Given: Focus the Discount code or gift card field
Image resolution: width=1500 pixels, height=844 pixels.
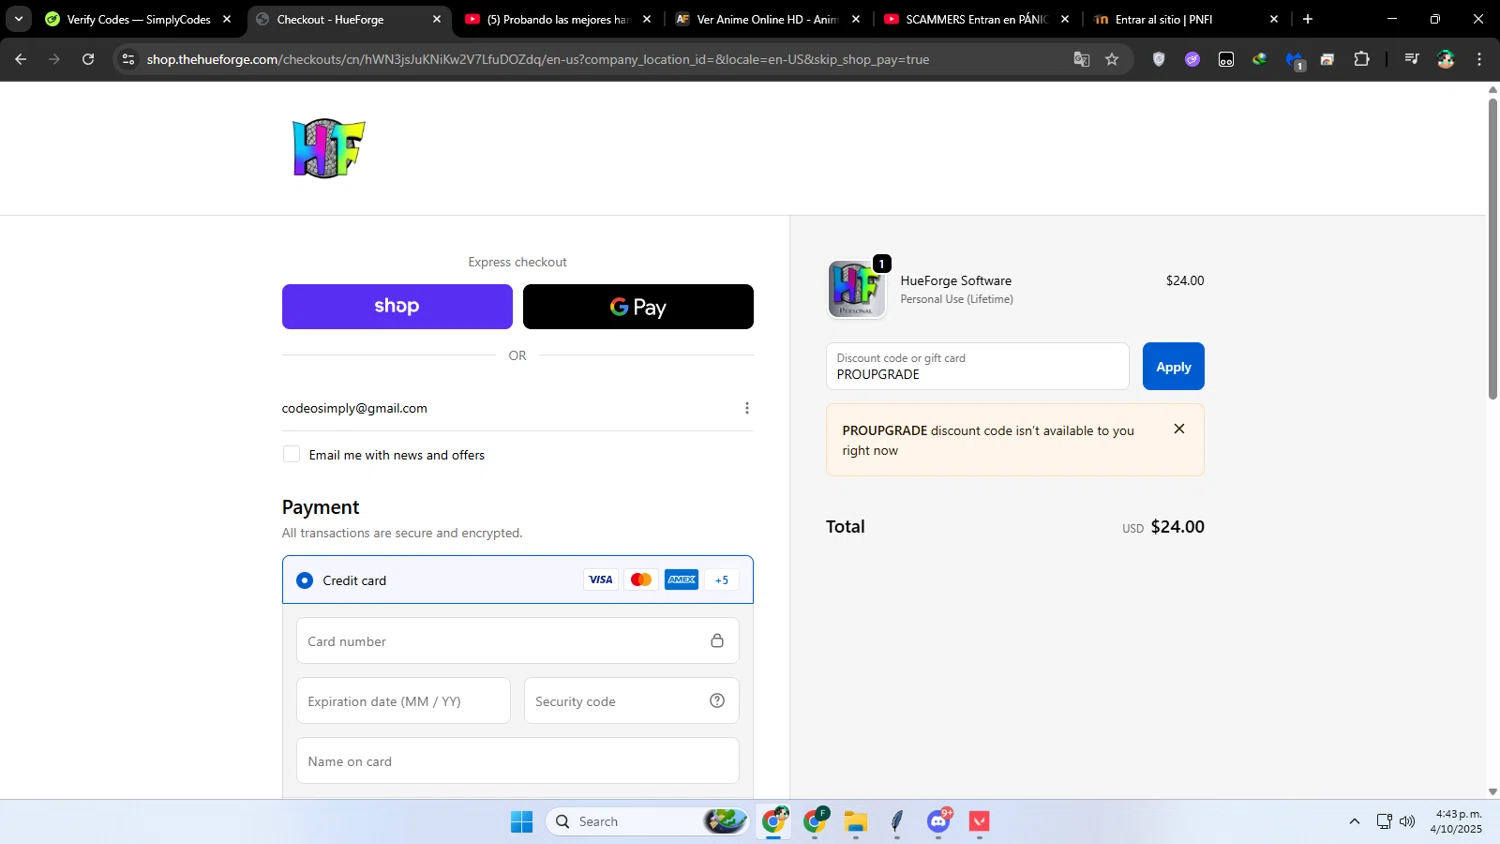Looking at the screenshot, I should pos(977,366).
